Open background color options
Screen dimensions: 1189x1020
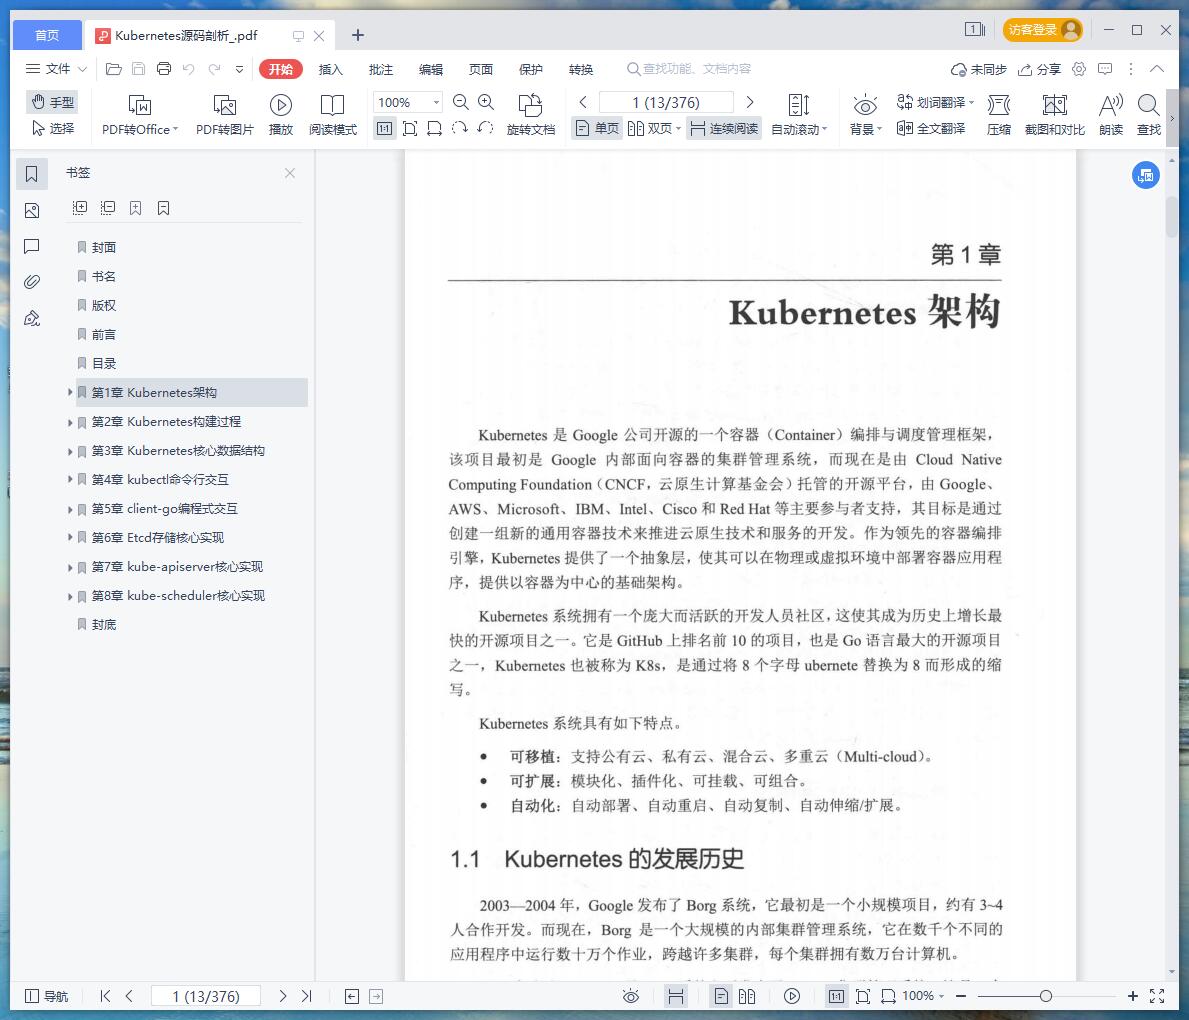[x=864, y=115]
